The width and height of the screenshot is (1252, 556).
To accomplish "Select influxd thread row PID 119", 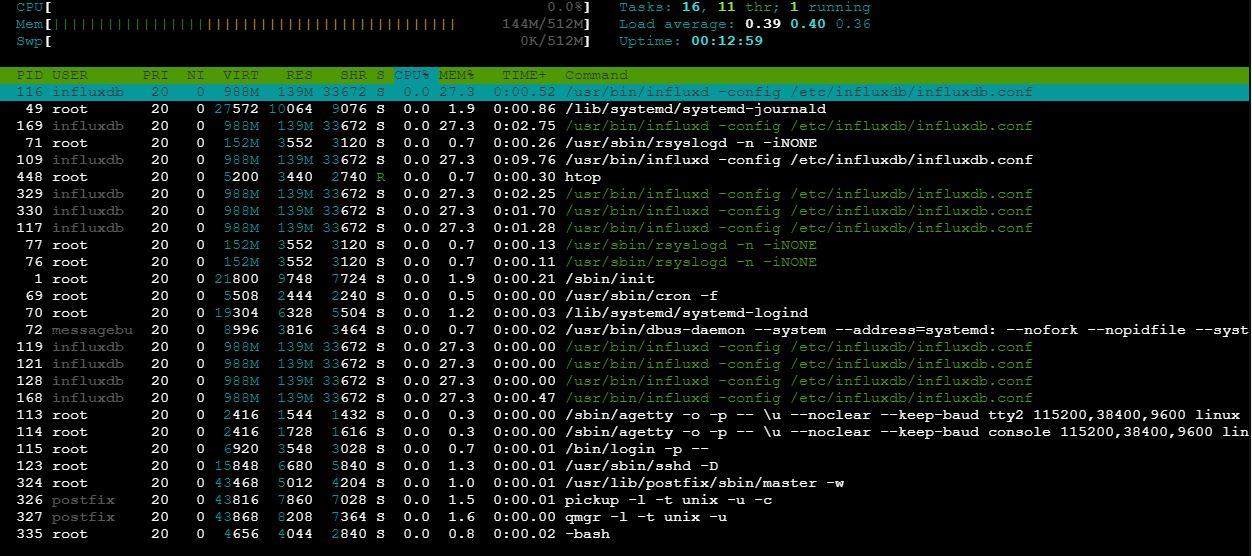I will click(625, 347).
